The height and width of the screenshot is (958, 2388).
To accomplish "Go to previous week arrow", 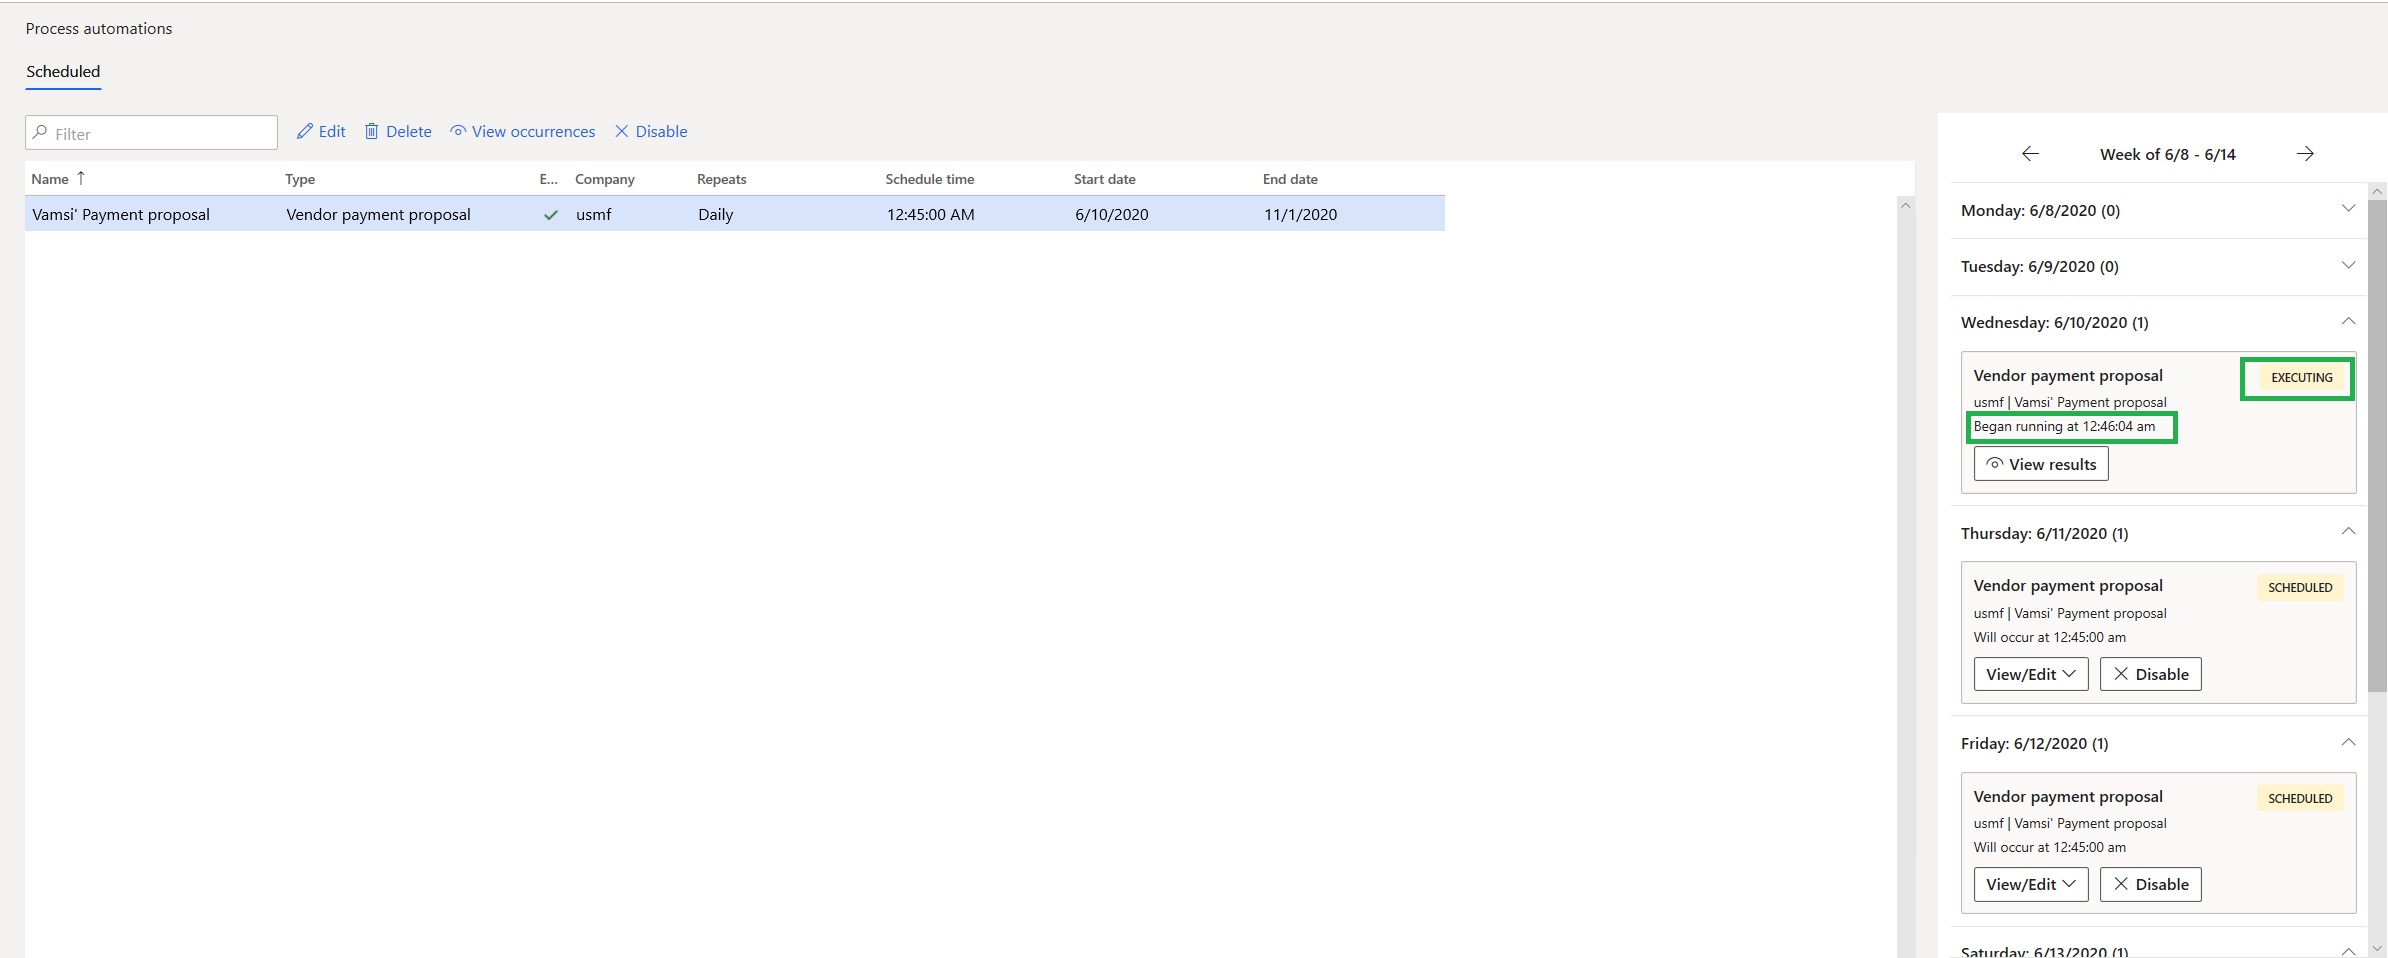I will click(2030, 154).
